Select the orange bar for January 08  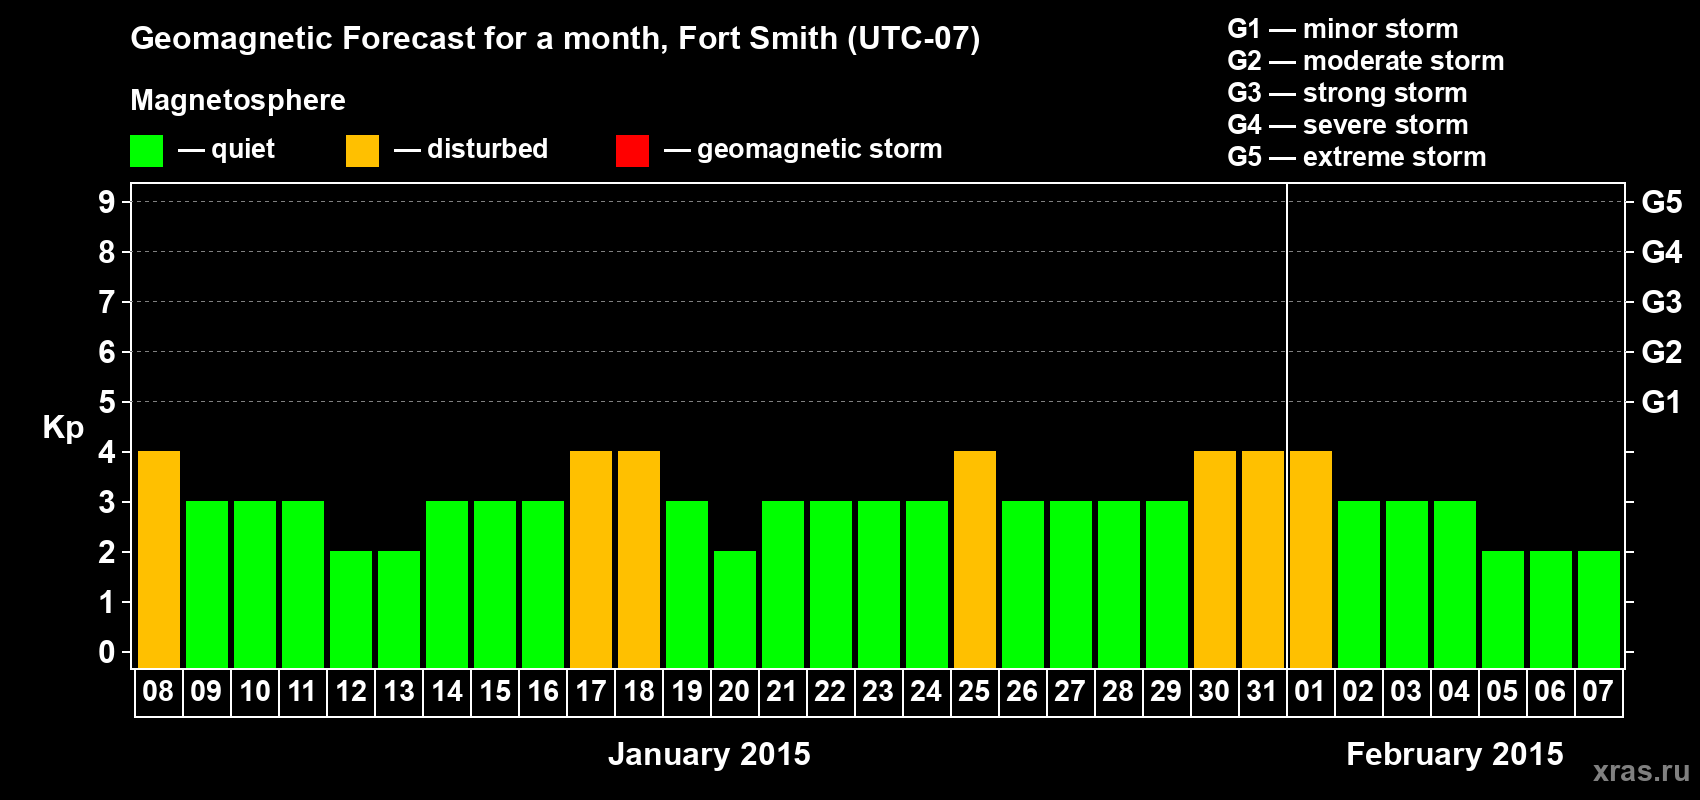tap(159, 559)
